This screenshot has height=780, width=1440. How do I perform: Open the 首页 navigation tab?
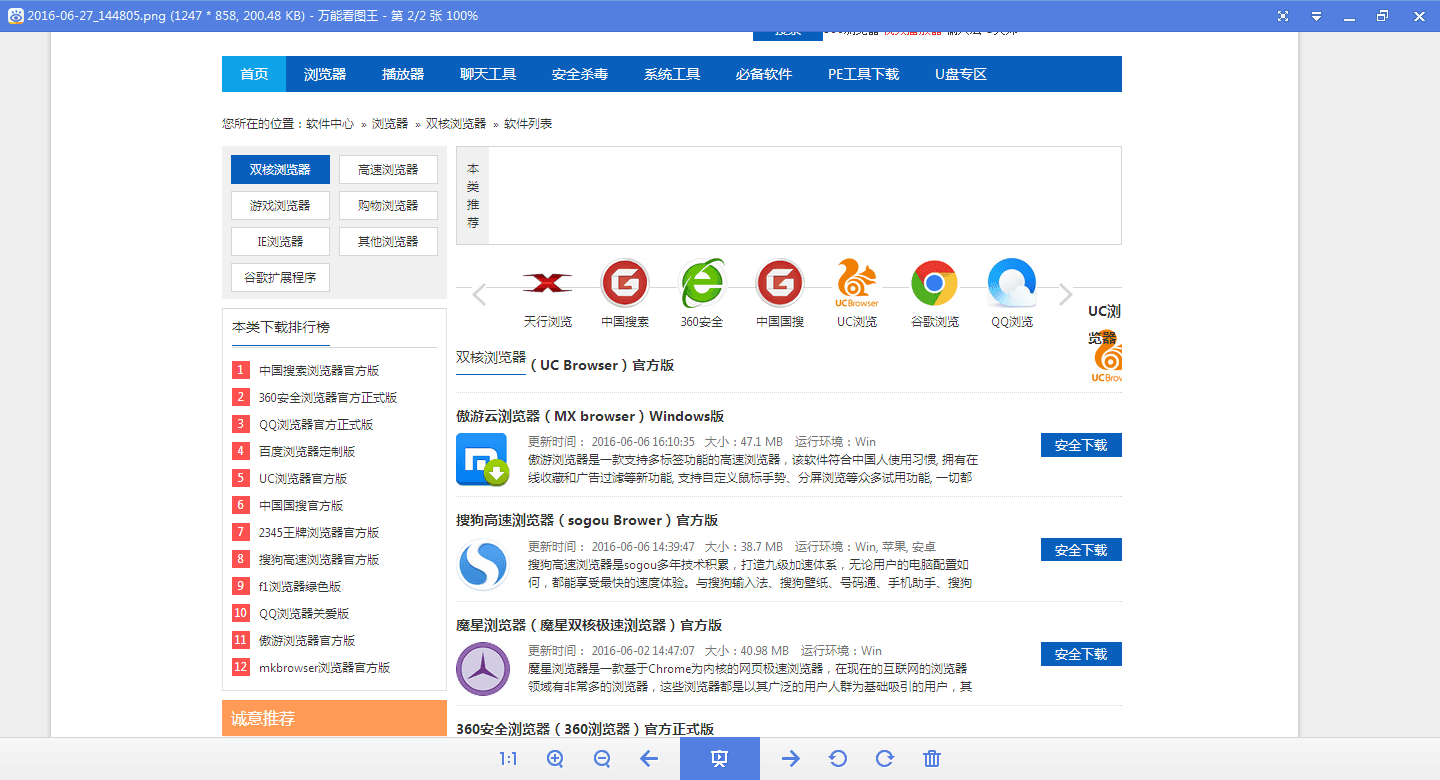[254, 74]
